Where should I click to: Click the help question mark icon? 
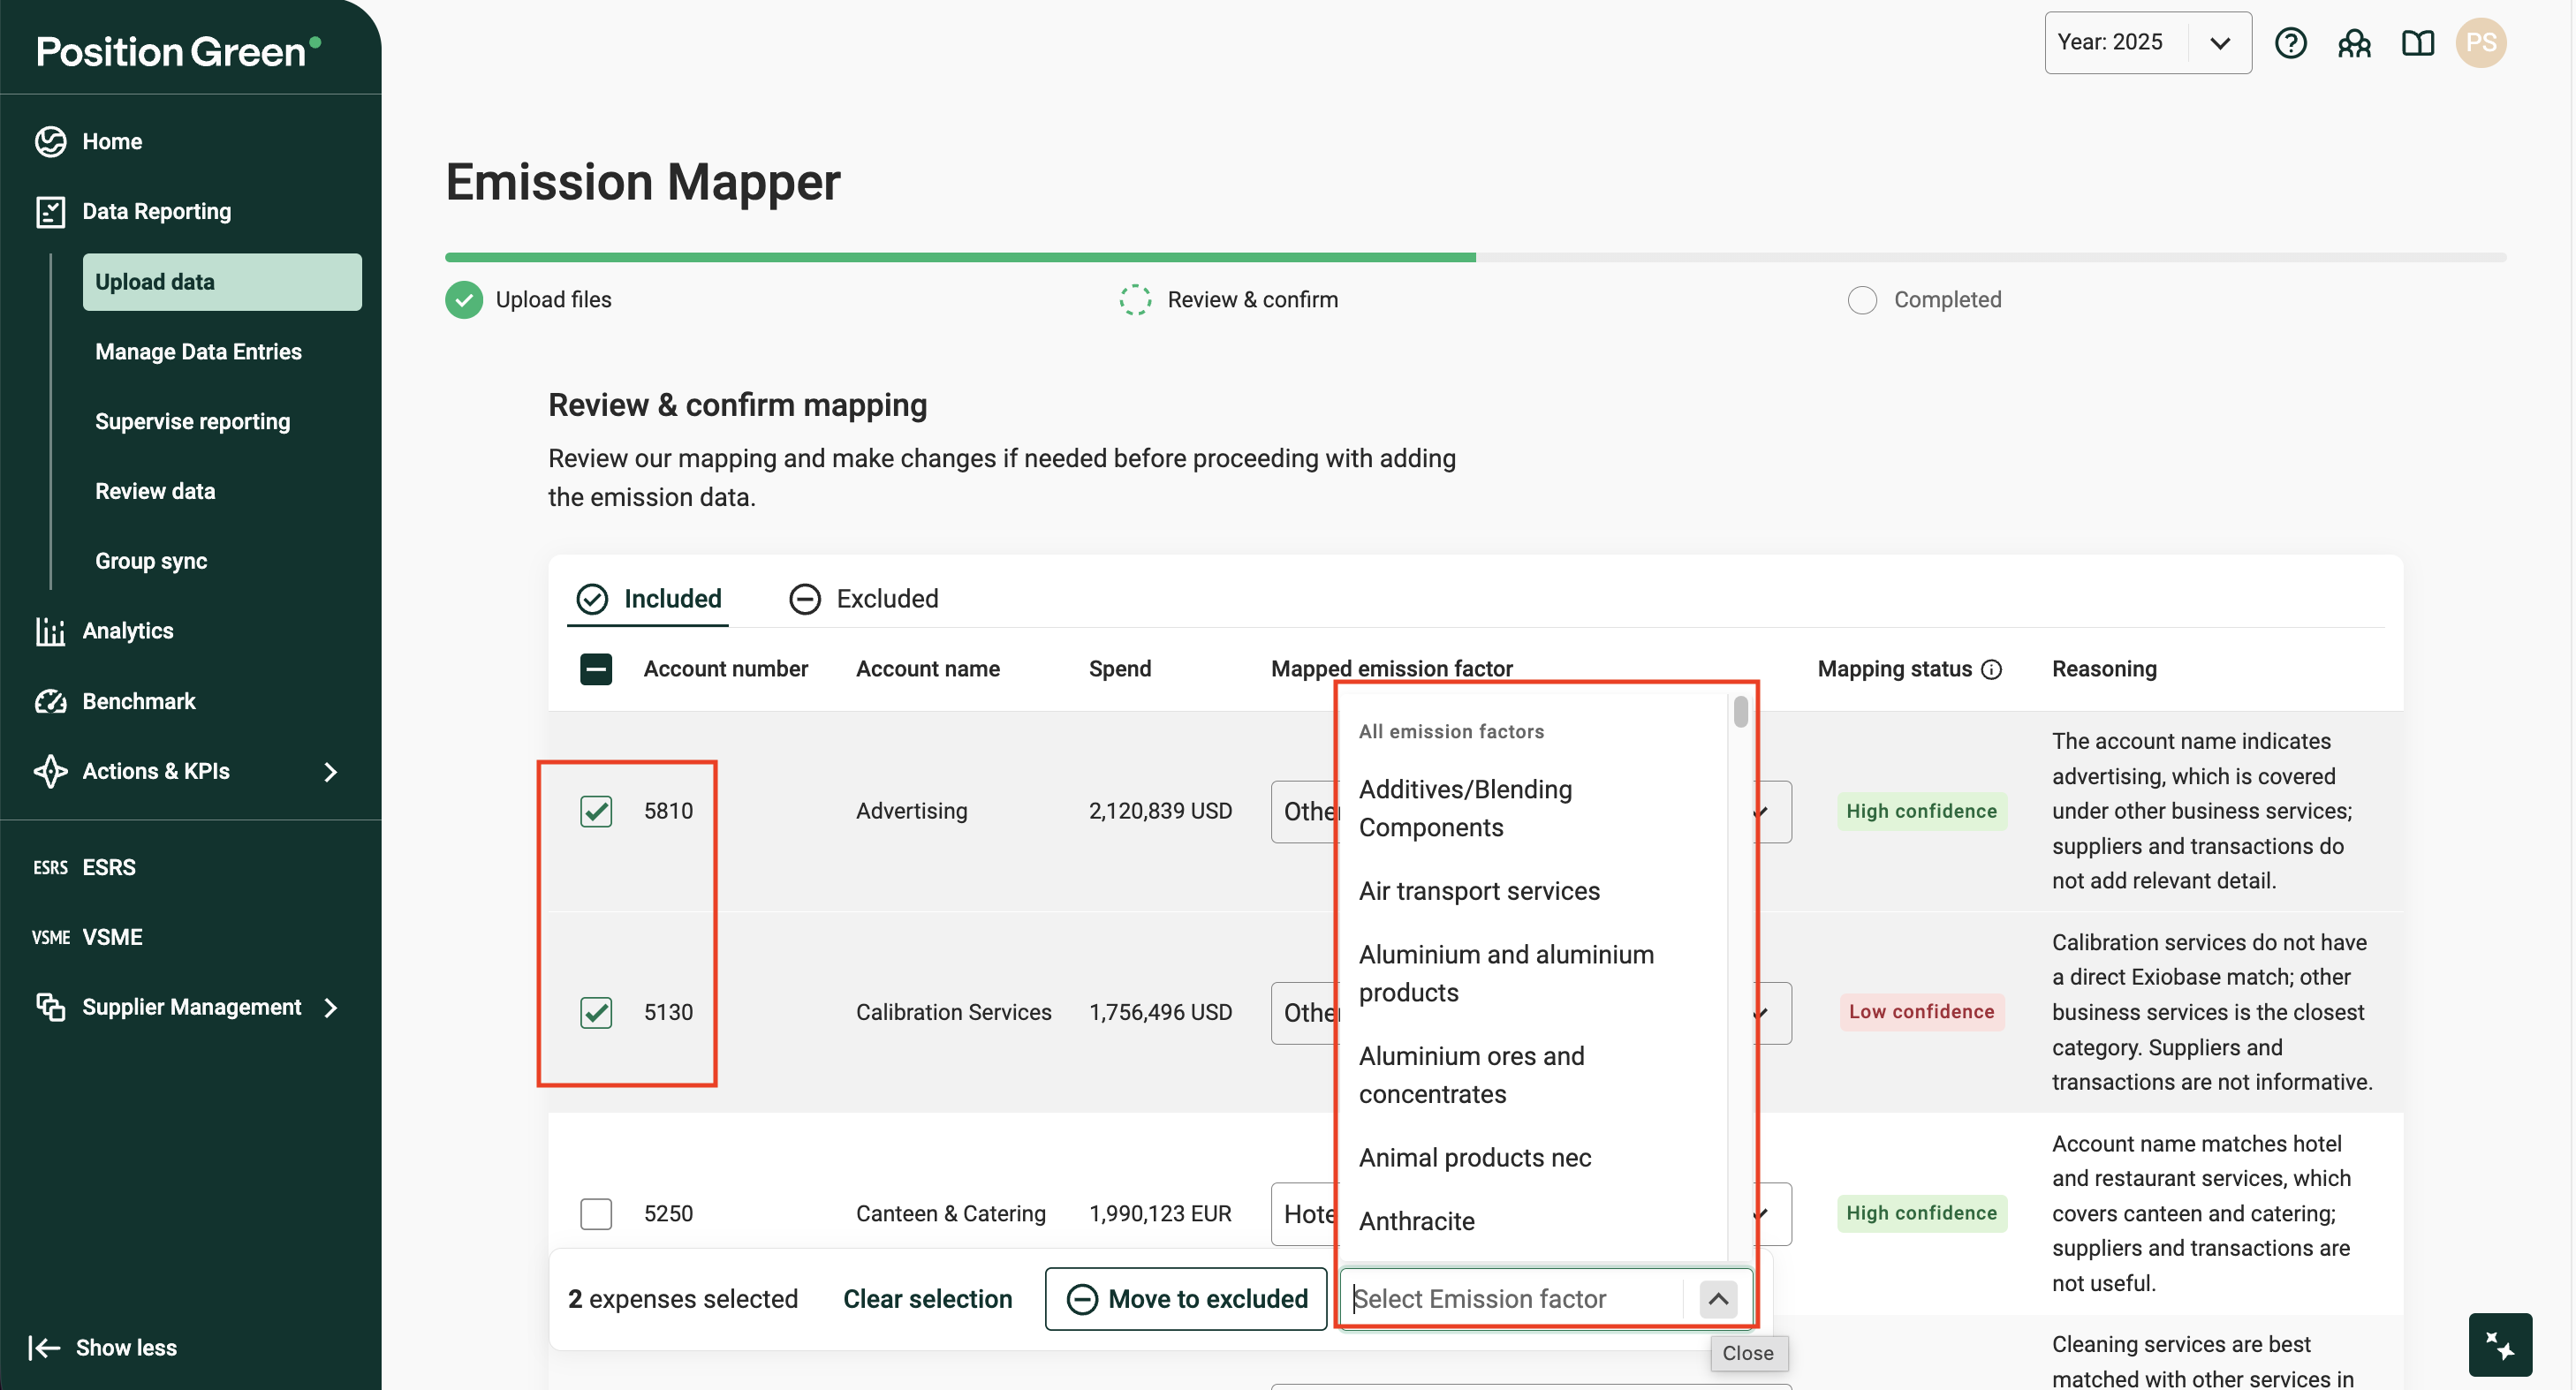2290,43
